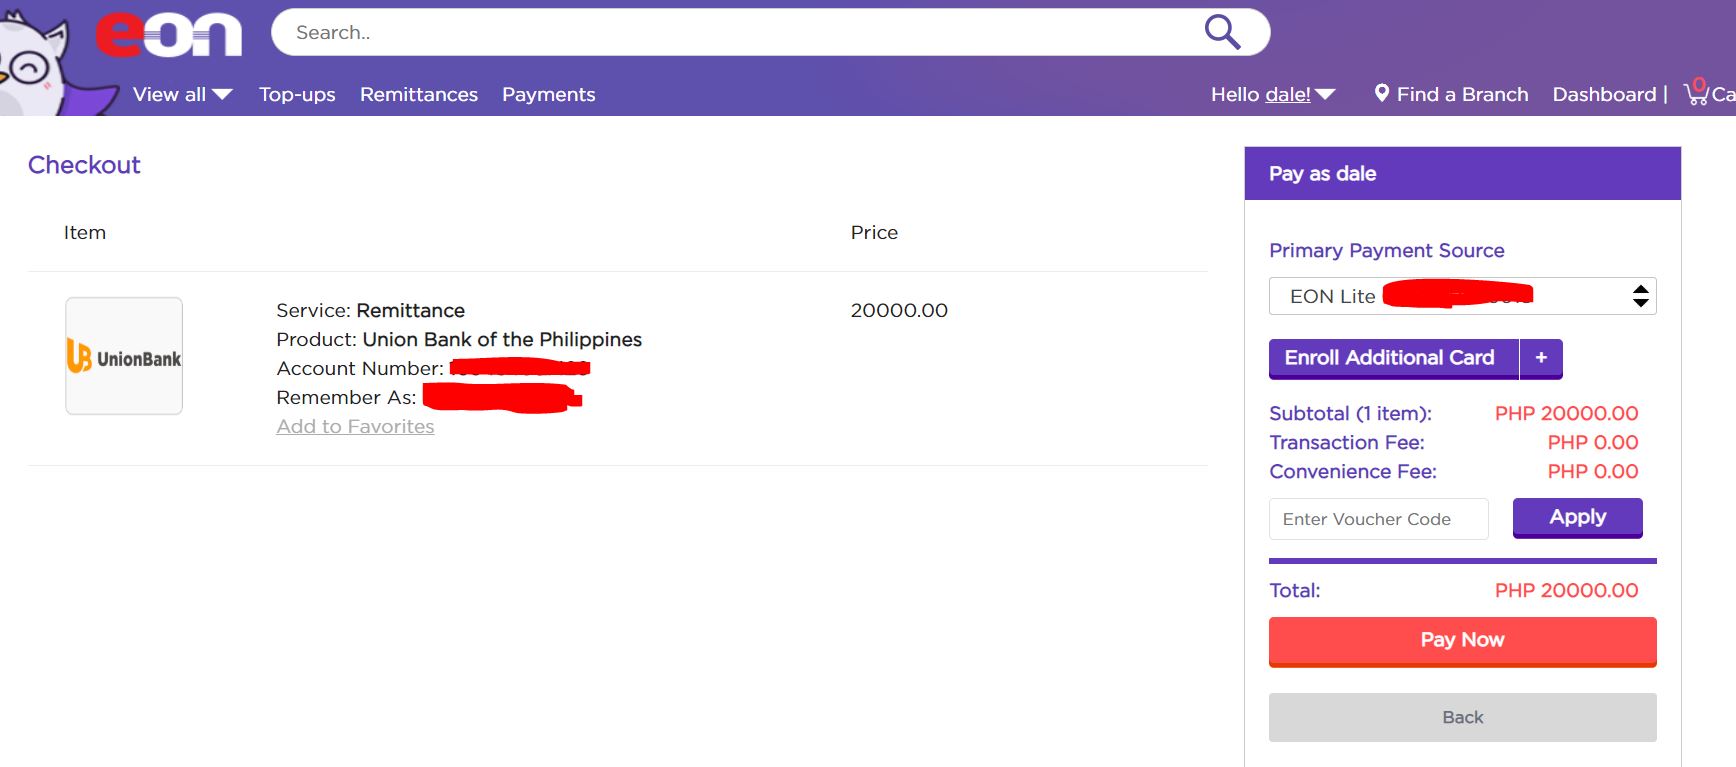Click the plus icon beside Enroll Additional Card
Viewport: 1736px width, 767px height.
click(1541, 358)
